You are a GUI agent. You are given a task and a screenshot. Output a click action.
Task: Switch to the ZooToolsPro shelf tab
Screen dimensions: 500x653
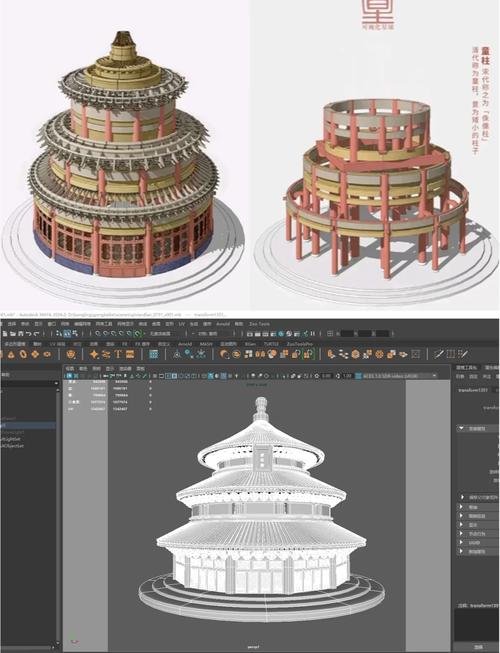[300, 344]
